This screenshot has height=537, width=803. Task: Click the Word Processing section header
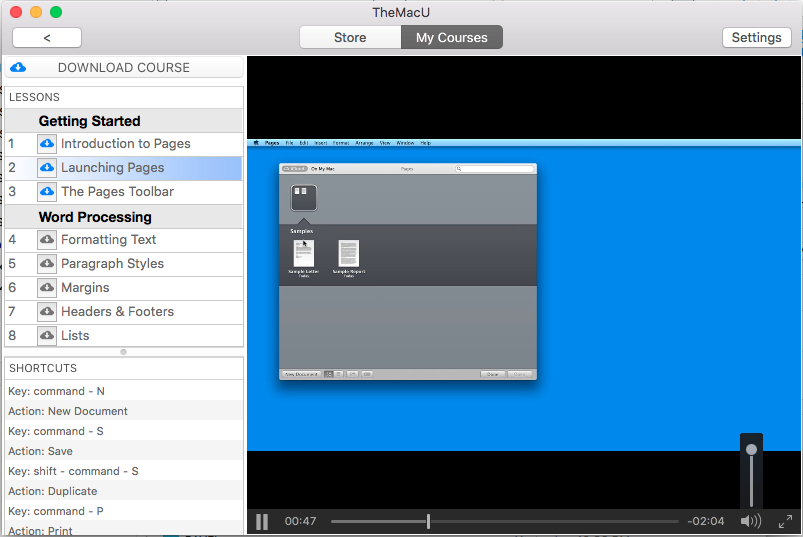click(124, 217)
